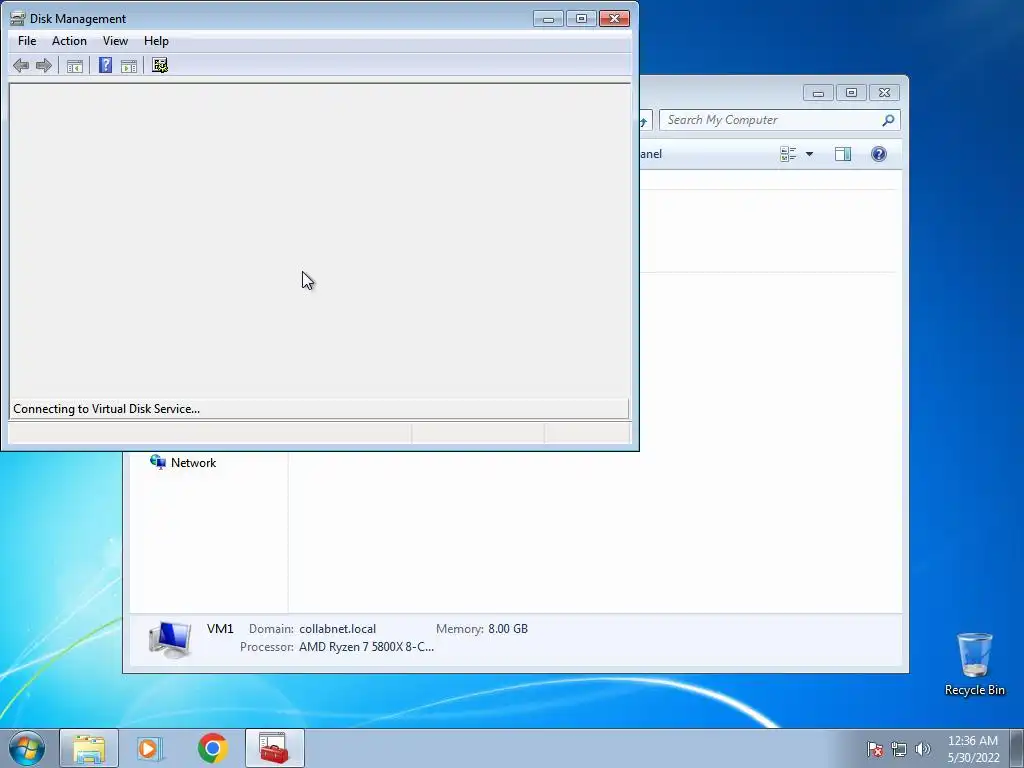This screenshot has height=768, width=1024.
Task: Open the View menu
Action: [115, 40]
